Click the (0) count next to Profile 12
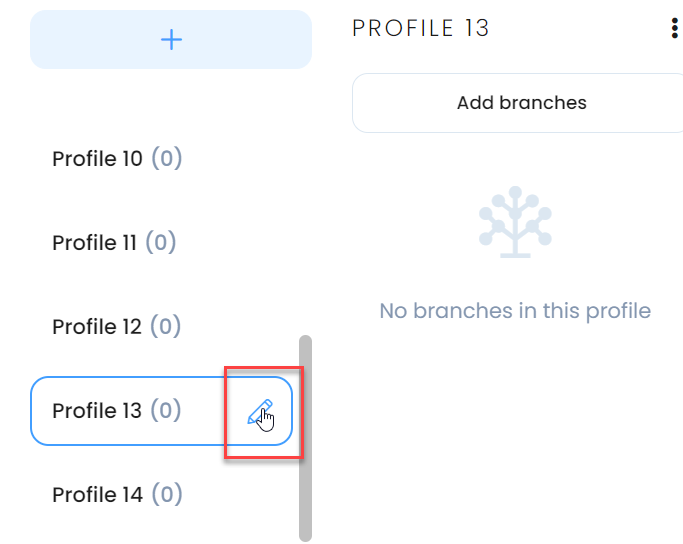 (x=166, y=326)
